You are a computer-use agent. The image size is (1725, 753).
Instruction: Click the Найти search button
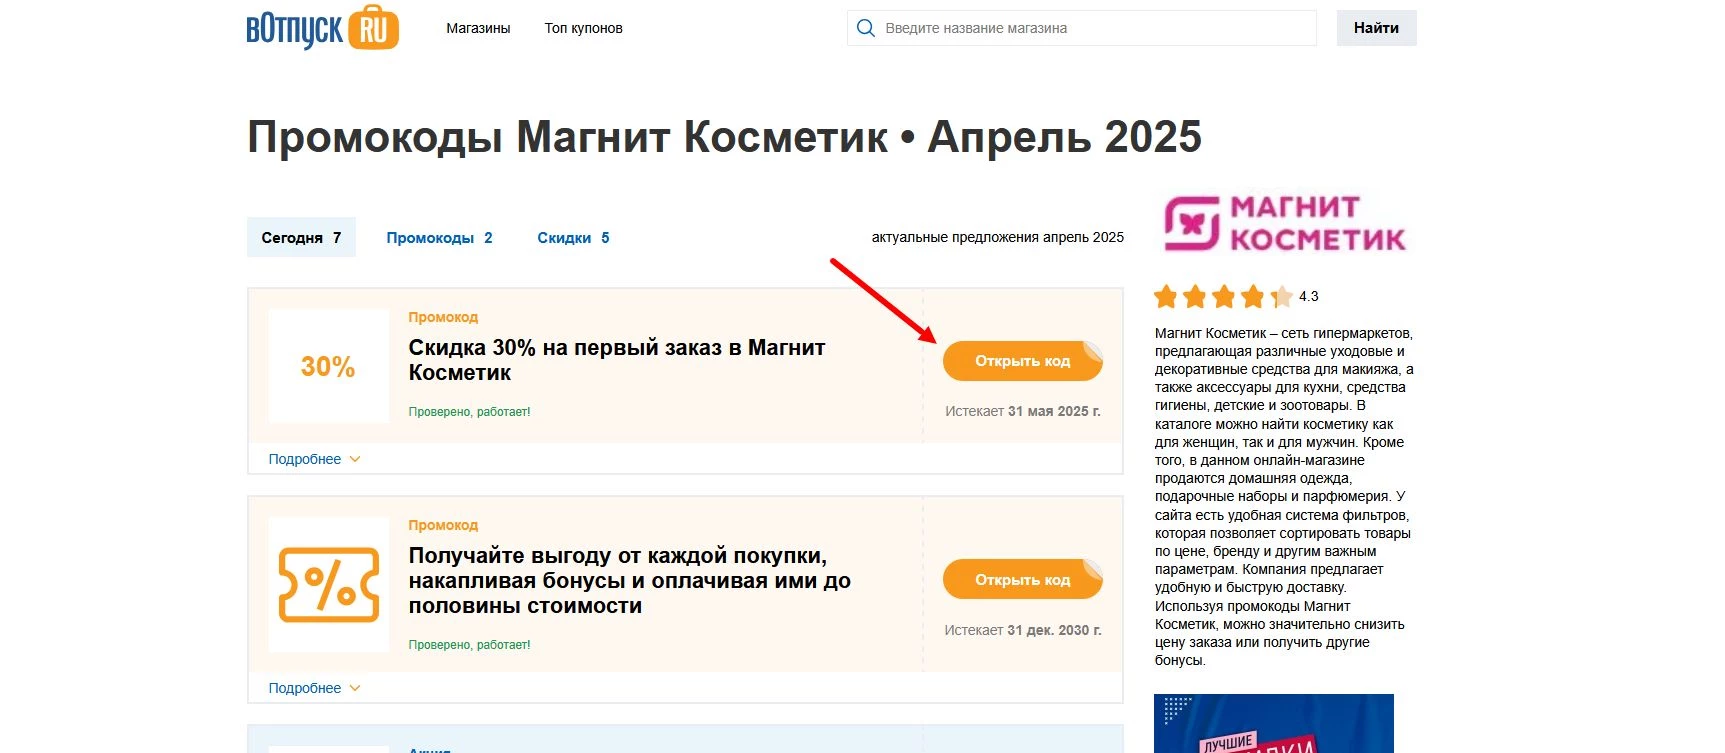point(1376,28)
